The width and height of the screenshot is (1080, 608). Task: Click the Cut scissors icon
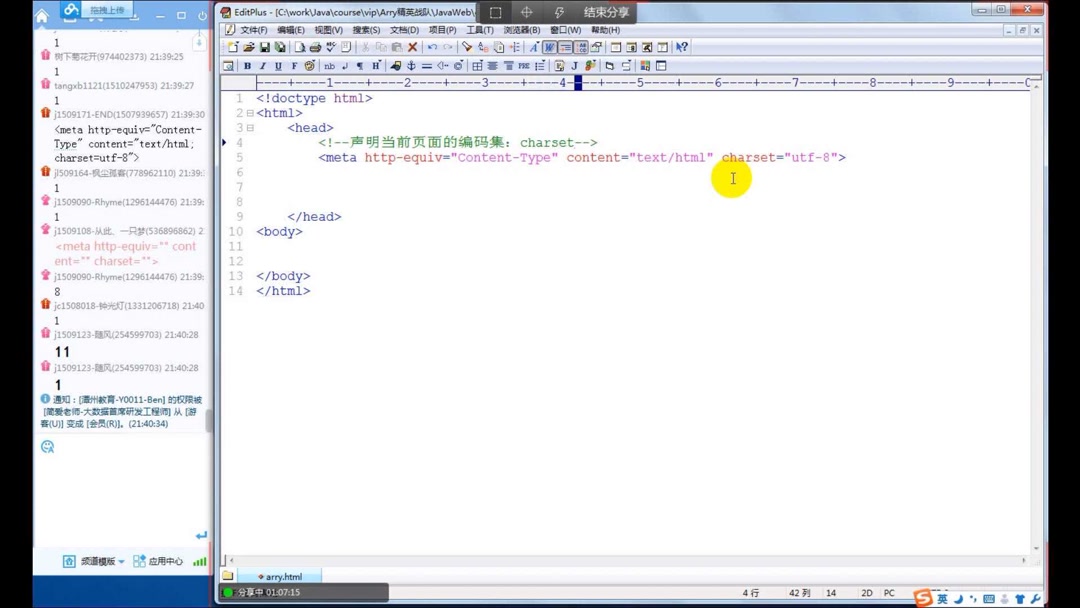(x=365, y=46)
